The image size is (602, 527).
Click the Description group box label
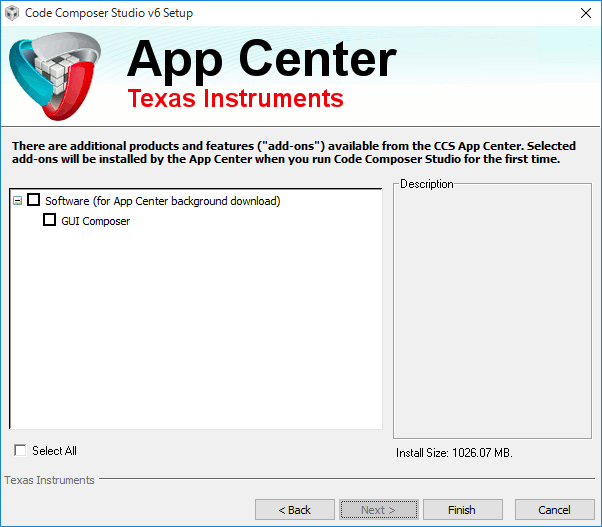[x=427, y=184]
